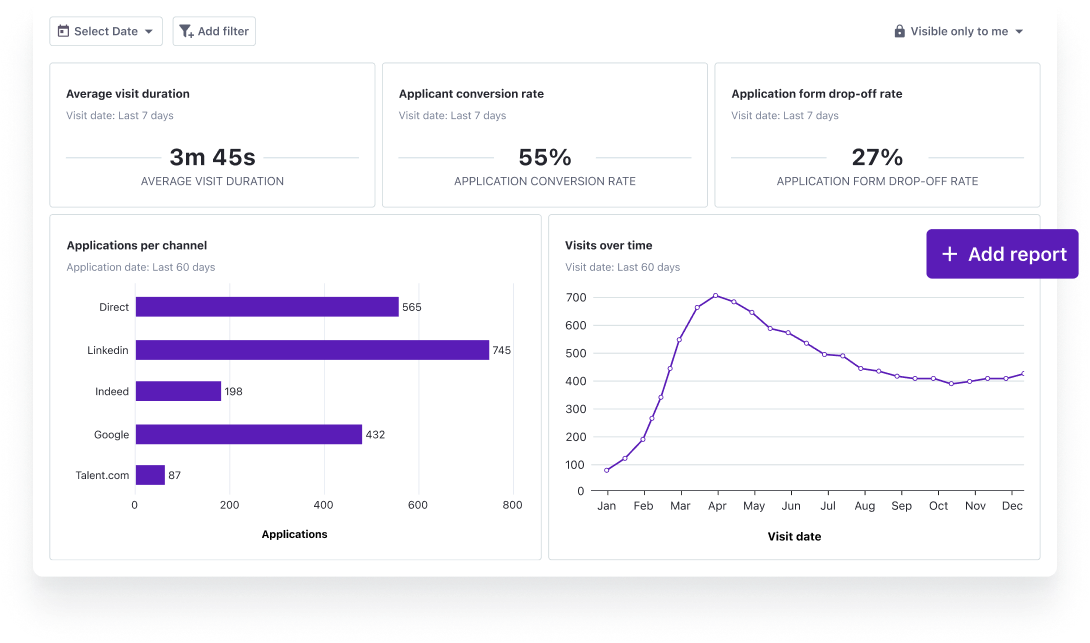Click the 87 value next to Talent.com bar
This screenshot has width=1090, height=643.
click(x=174, y=475)
